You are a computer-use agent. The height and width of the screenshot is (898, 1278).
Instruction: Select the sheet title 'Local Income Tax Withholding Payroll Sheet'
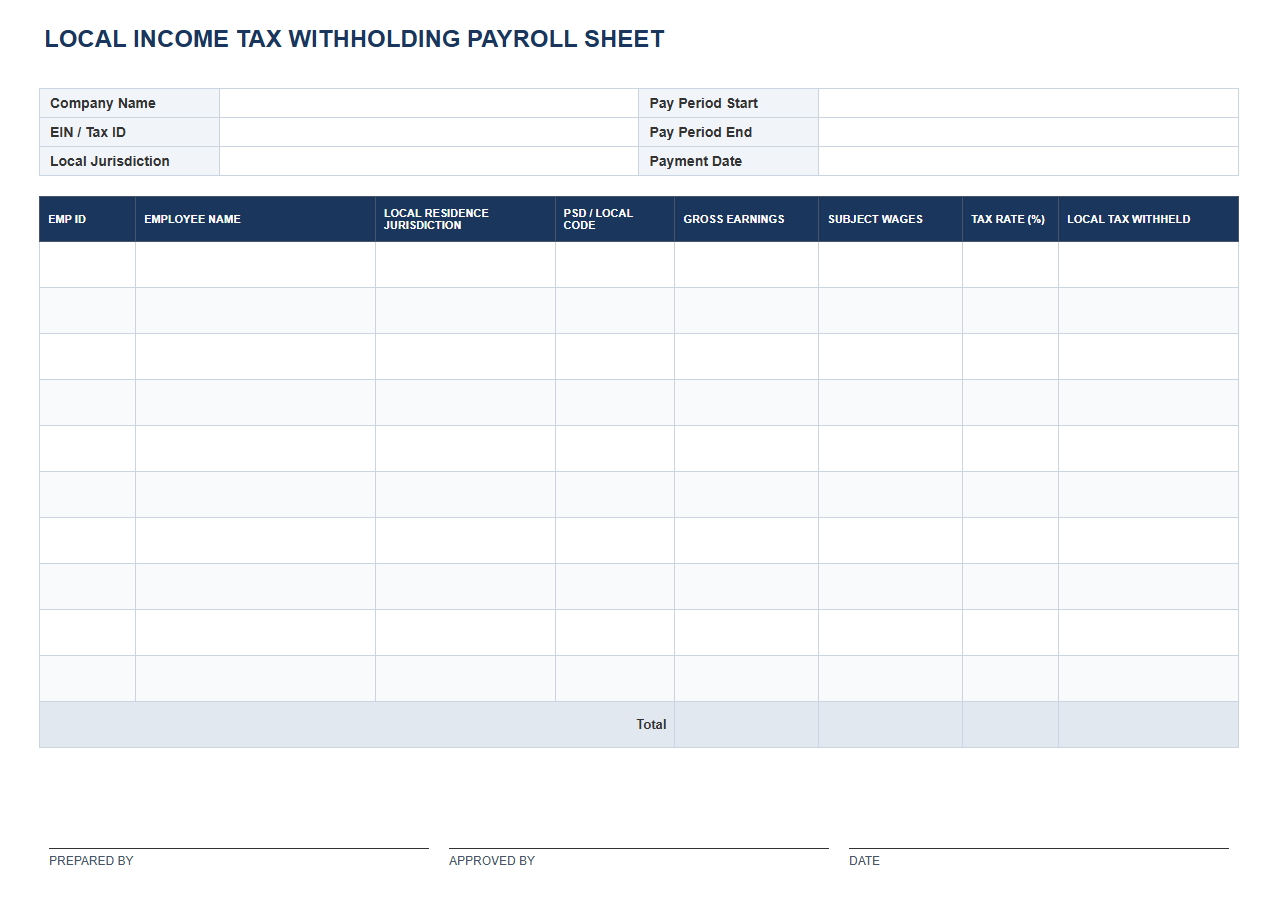coord(355,39)
